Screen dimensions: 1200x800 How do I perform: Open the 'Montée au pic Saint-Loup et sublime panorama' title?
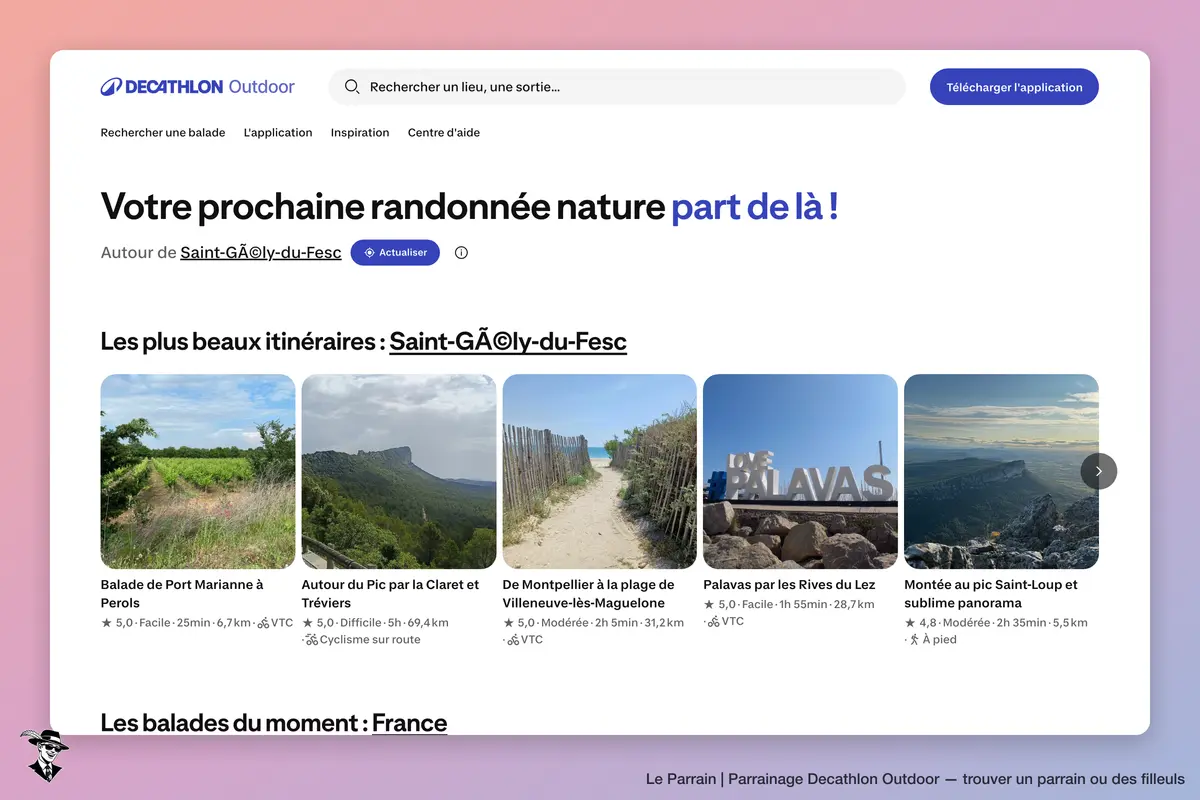click(x=991, y=594)
